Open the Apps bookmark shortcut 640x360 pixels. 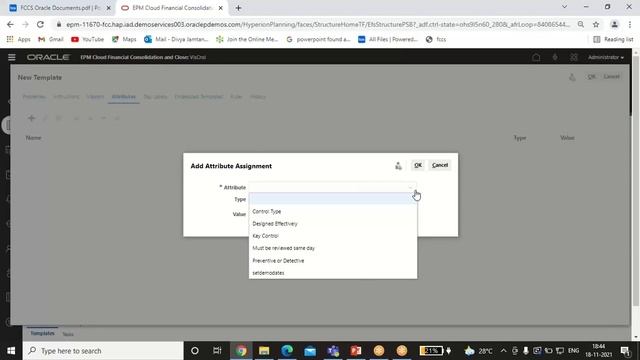pos(18,39)
